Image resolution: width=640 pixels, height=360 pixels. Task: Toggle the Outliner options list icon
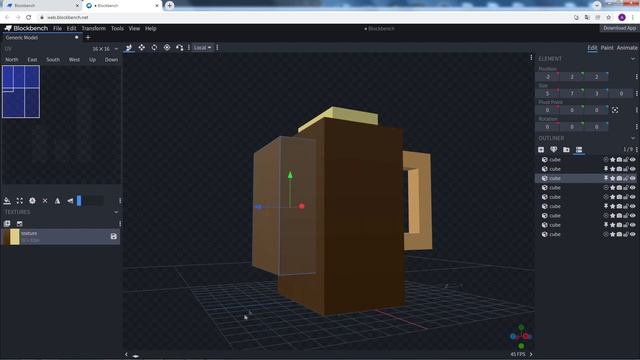point(579,150)
